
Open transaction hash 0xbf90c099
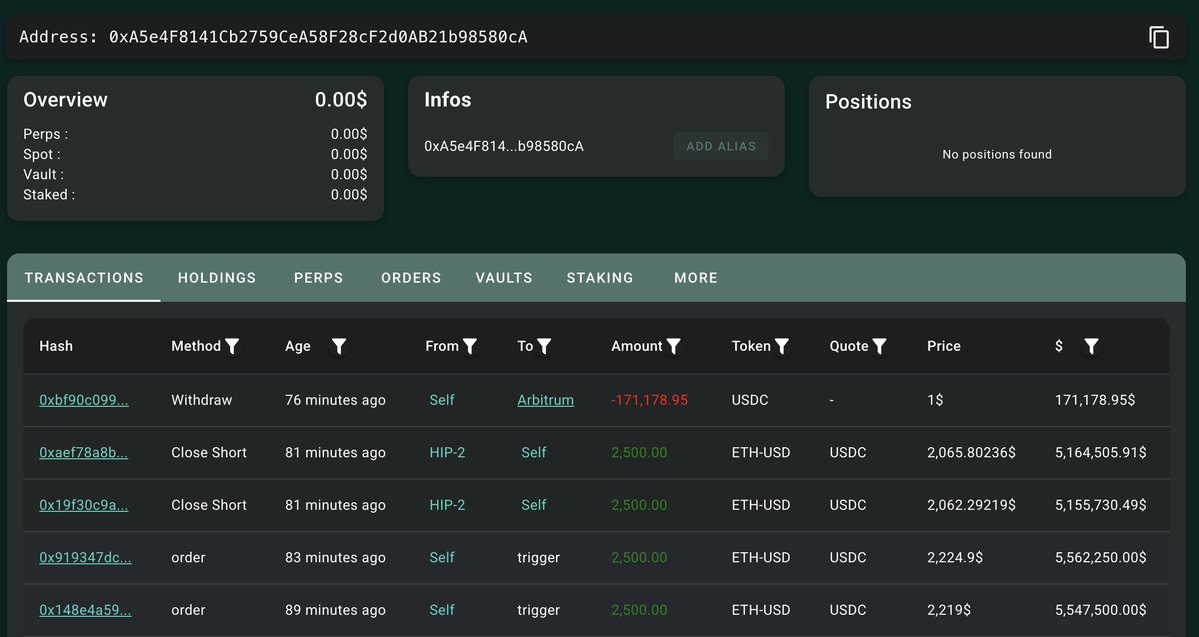[84, 400]
